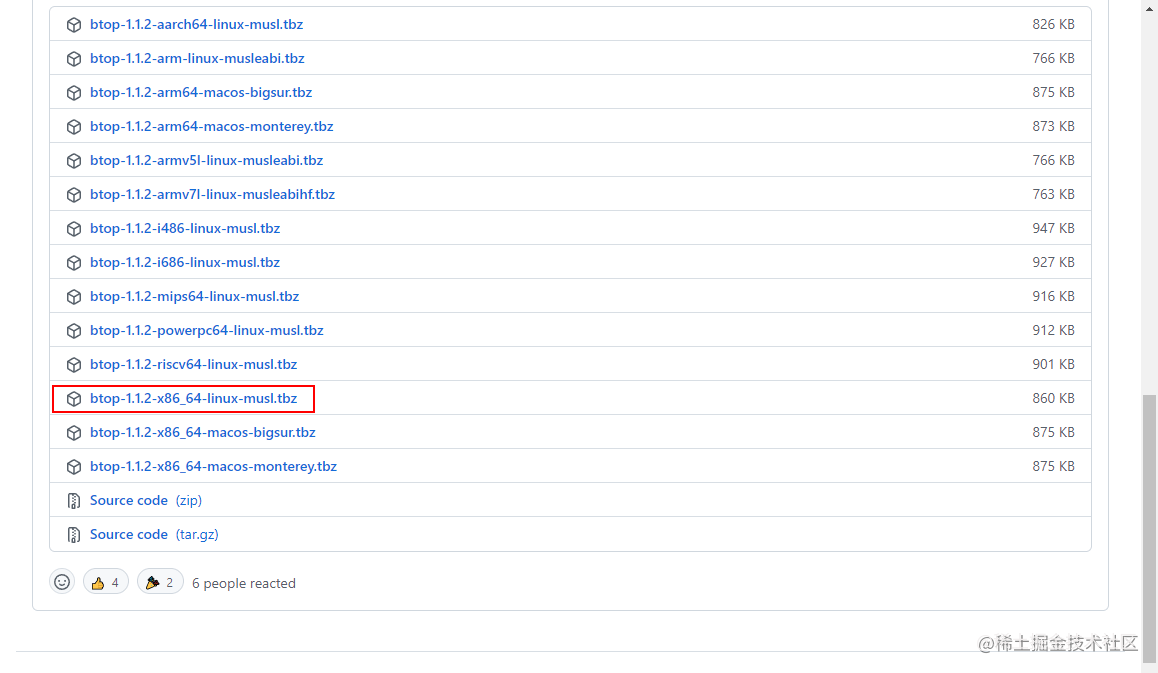Download Source code (tar.gz) archive
This screenshot has width=1158, height=673.
[x=154, y=534]
